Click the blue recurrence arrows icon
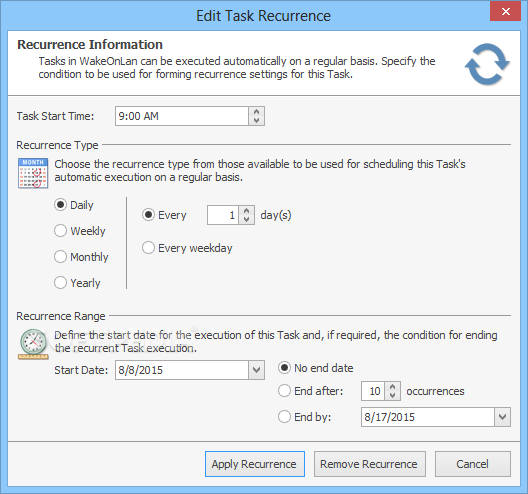The height and width of the screenshot is (494, 528). tap(487, 64)
